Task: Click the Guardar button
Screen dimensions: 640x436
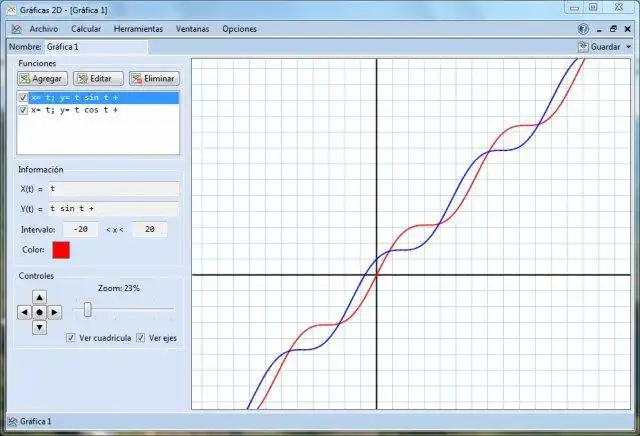Action: (600, 47)
